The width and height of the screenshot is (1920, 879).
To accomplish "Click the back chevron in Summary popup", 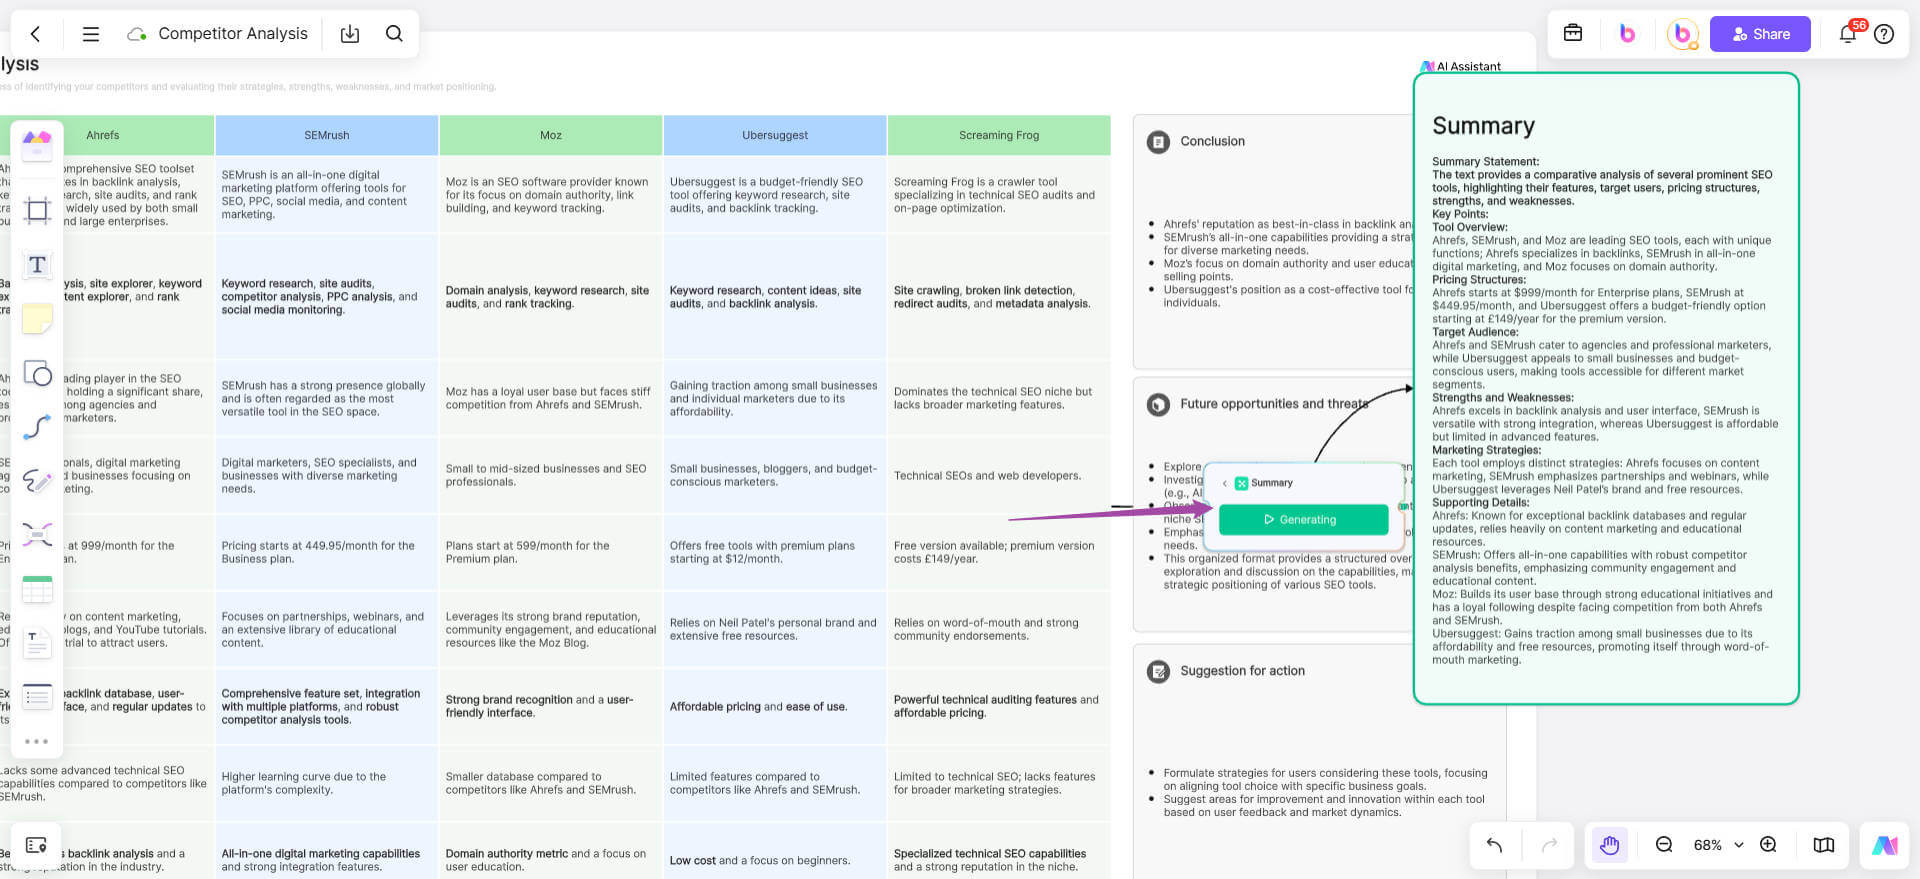I will [x=1225, y=483].
